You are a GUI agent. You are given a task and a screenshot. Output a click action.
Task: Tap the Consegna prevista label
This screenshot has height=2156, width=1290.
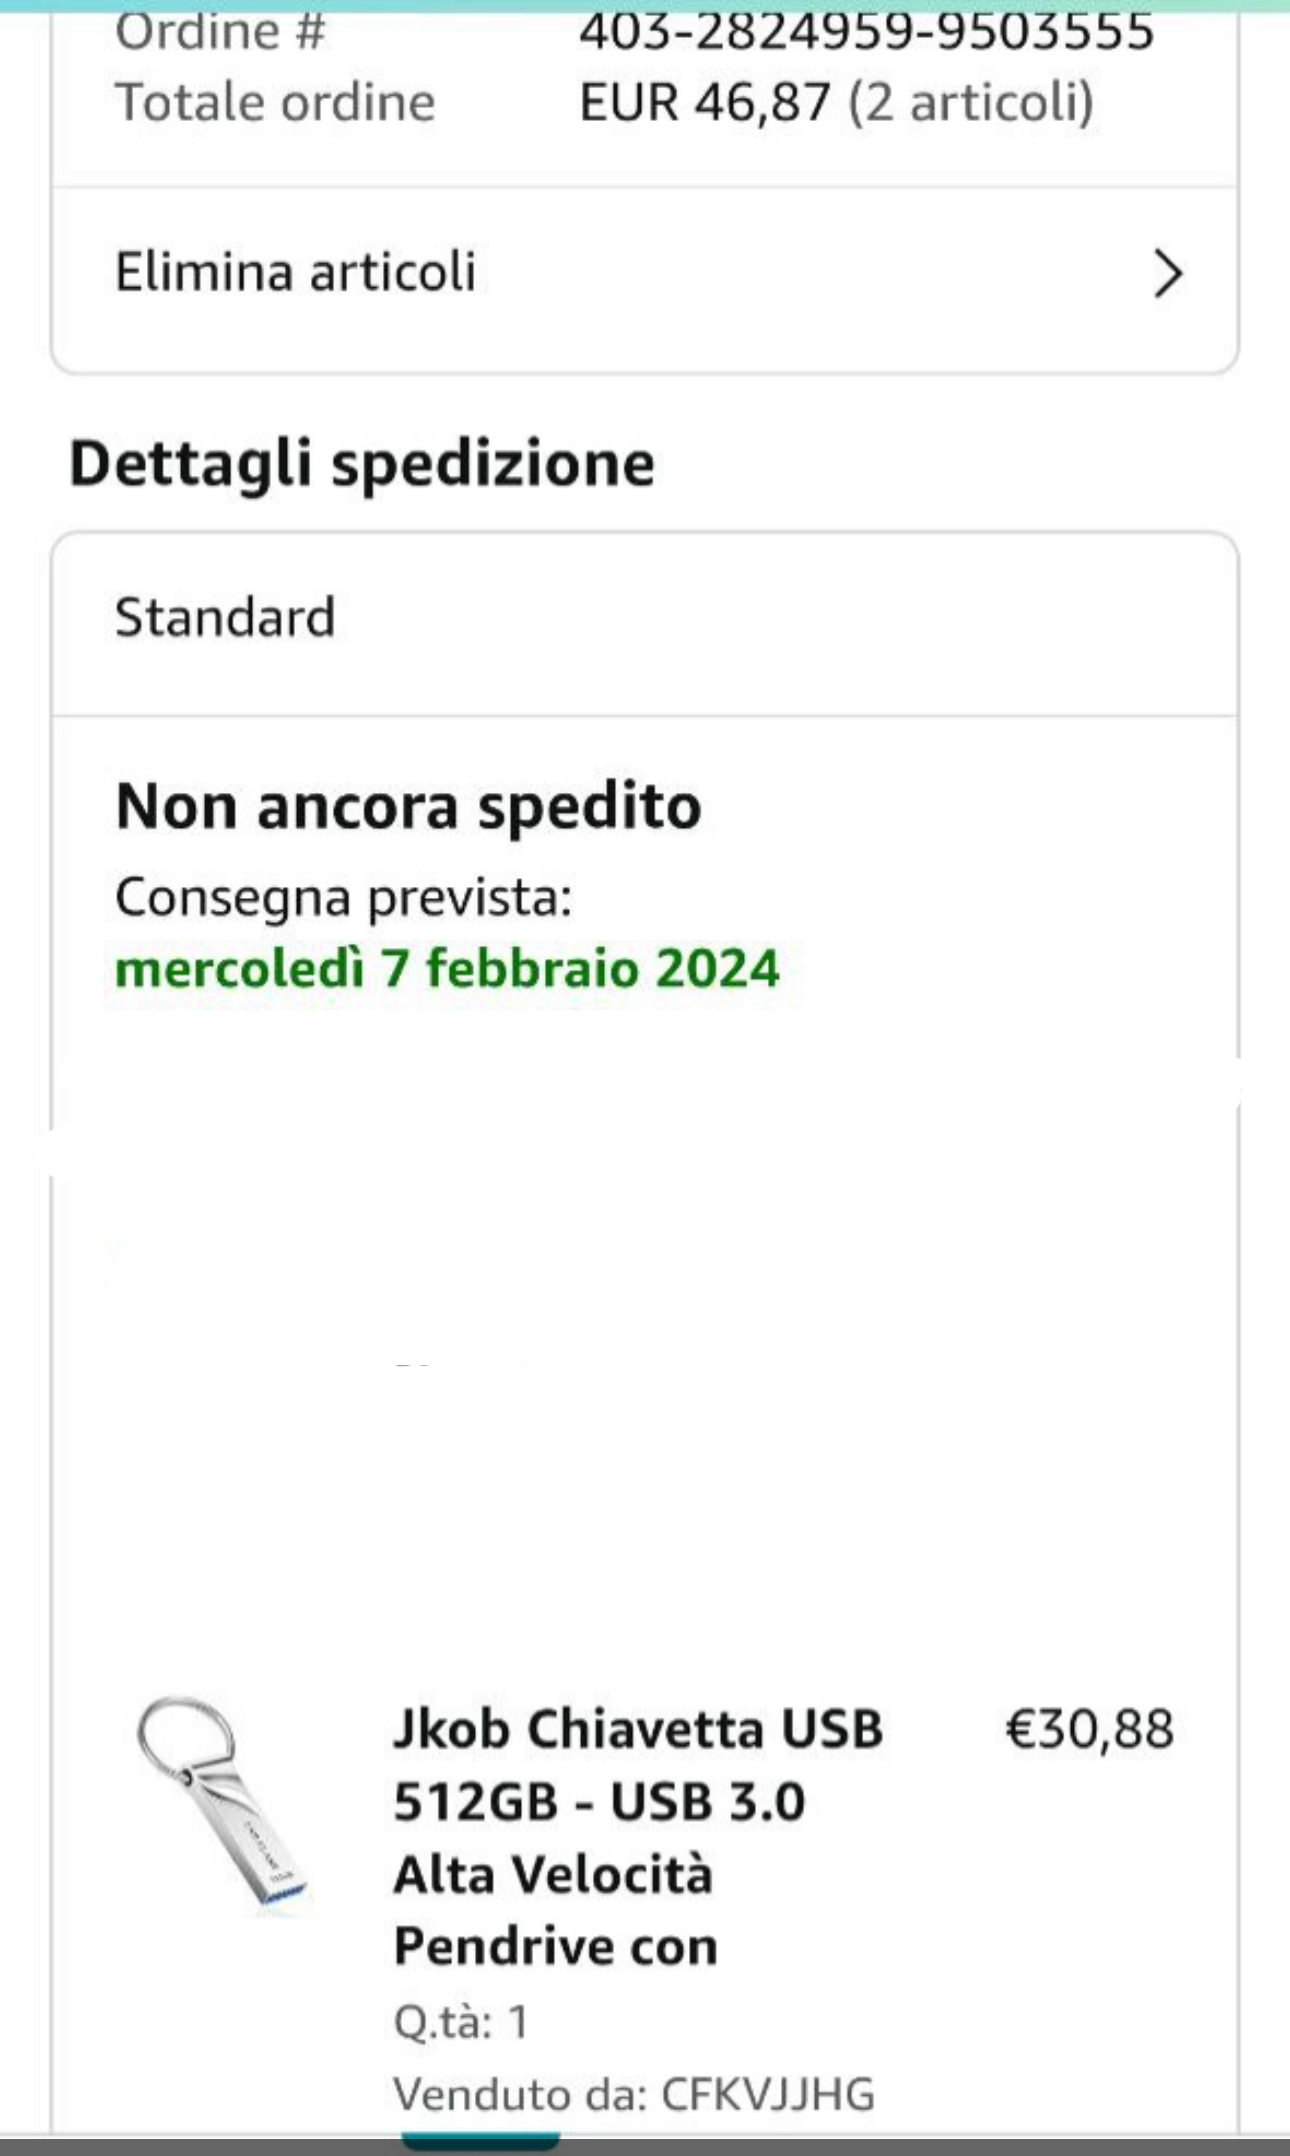343,897
